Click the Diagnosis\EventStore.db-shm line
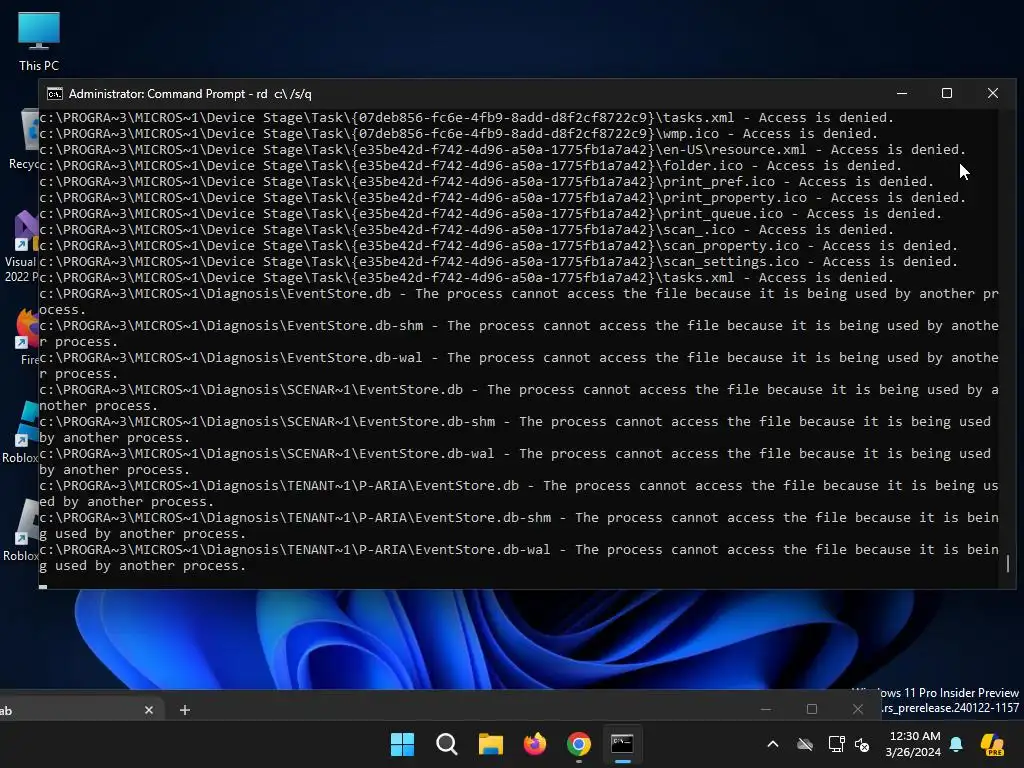The image size is (1024, 768). tap(519, 334)
